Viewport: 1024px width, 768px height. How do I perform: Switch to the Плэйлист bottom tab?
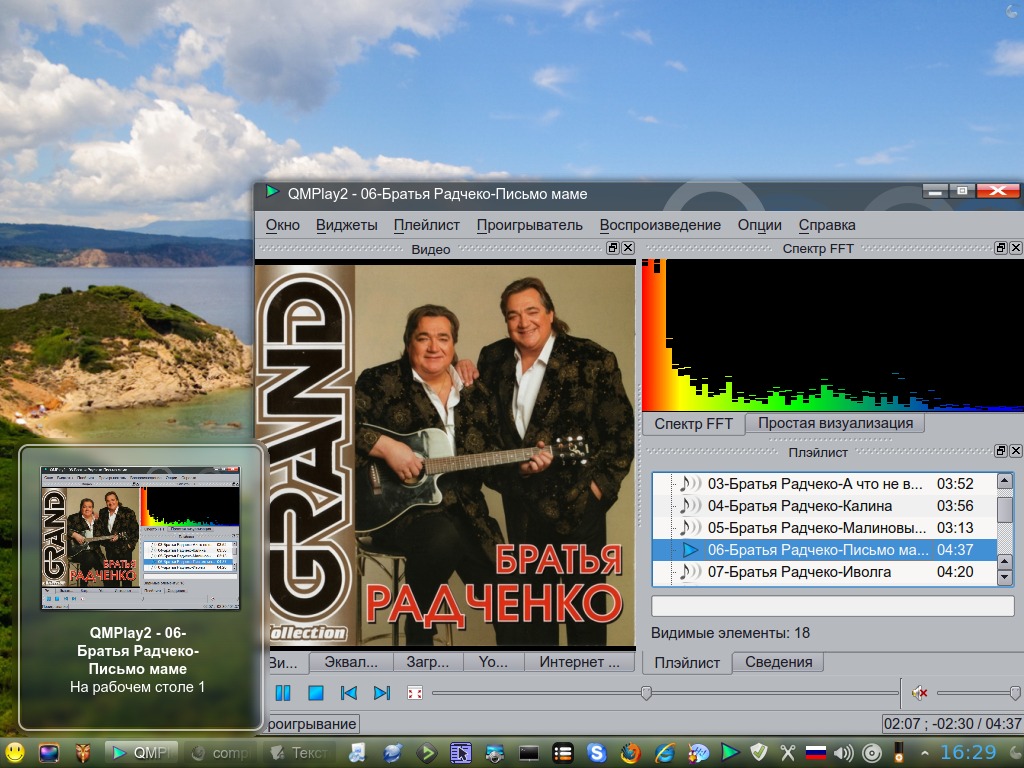(687, 663)
